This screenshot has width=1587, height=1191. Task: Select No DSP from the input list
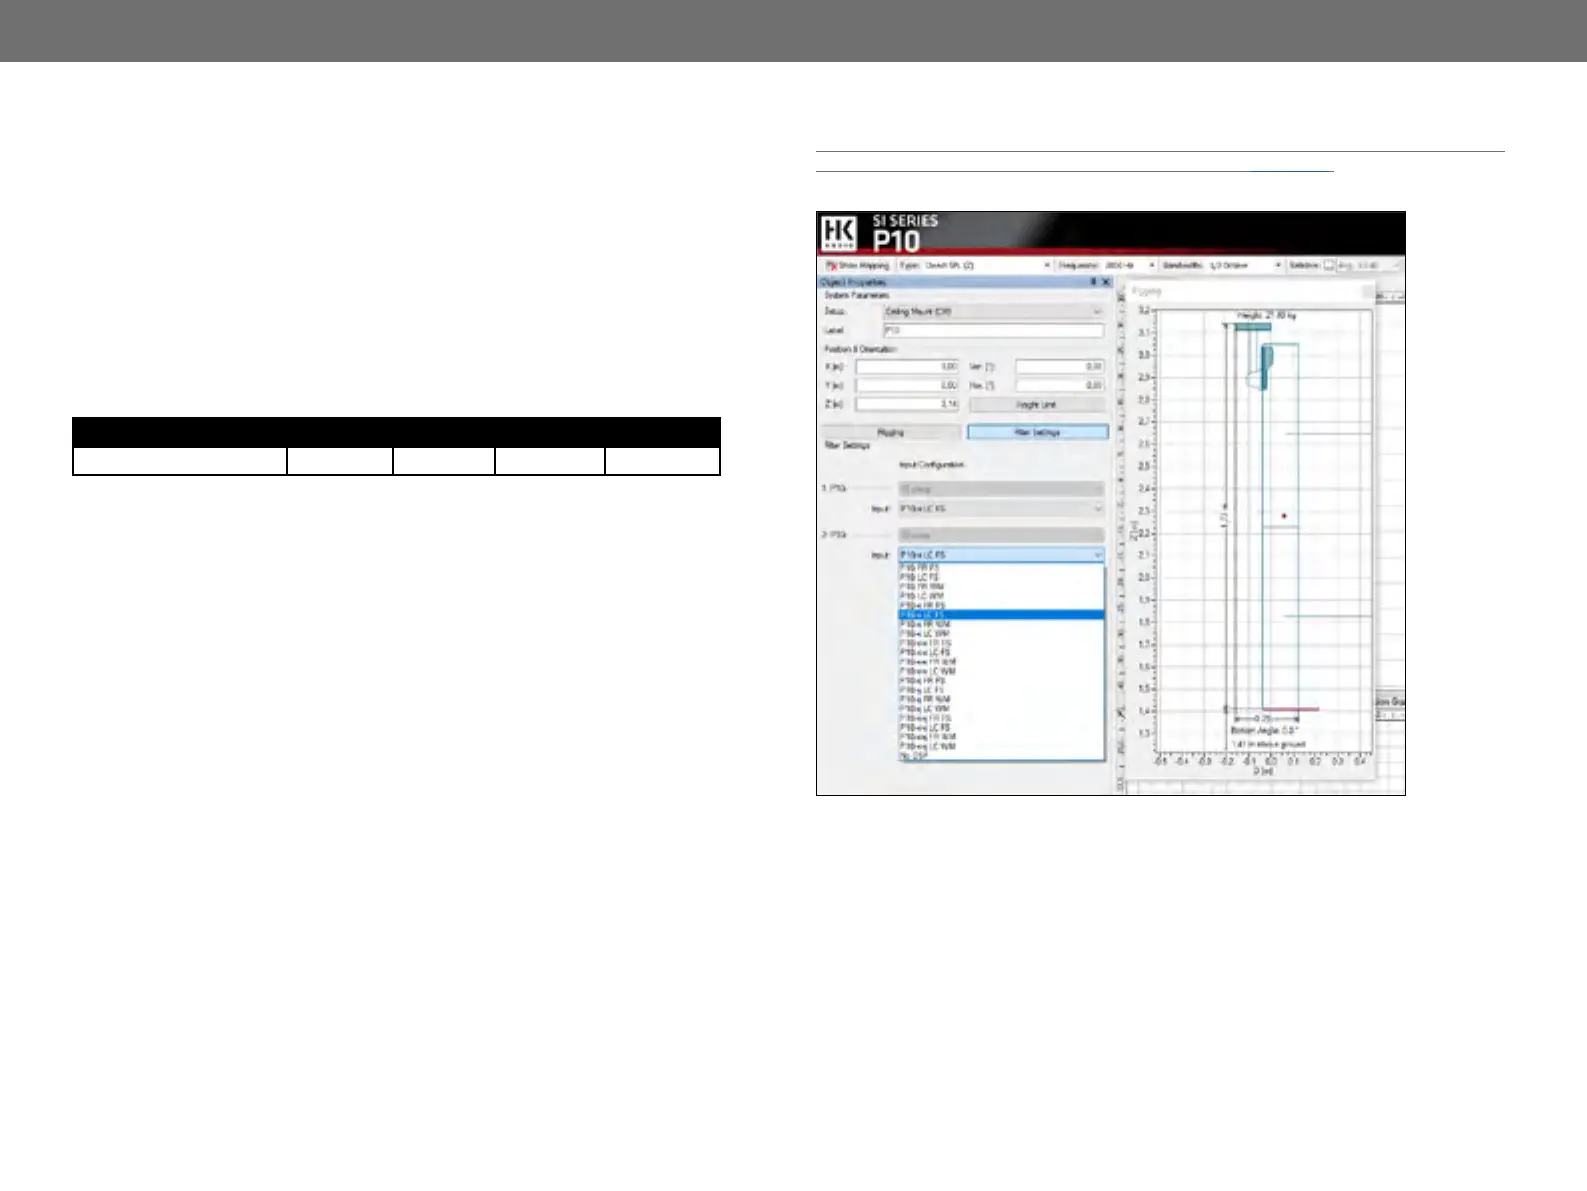click(914, 756)
